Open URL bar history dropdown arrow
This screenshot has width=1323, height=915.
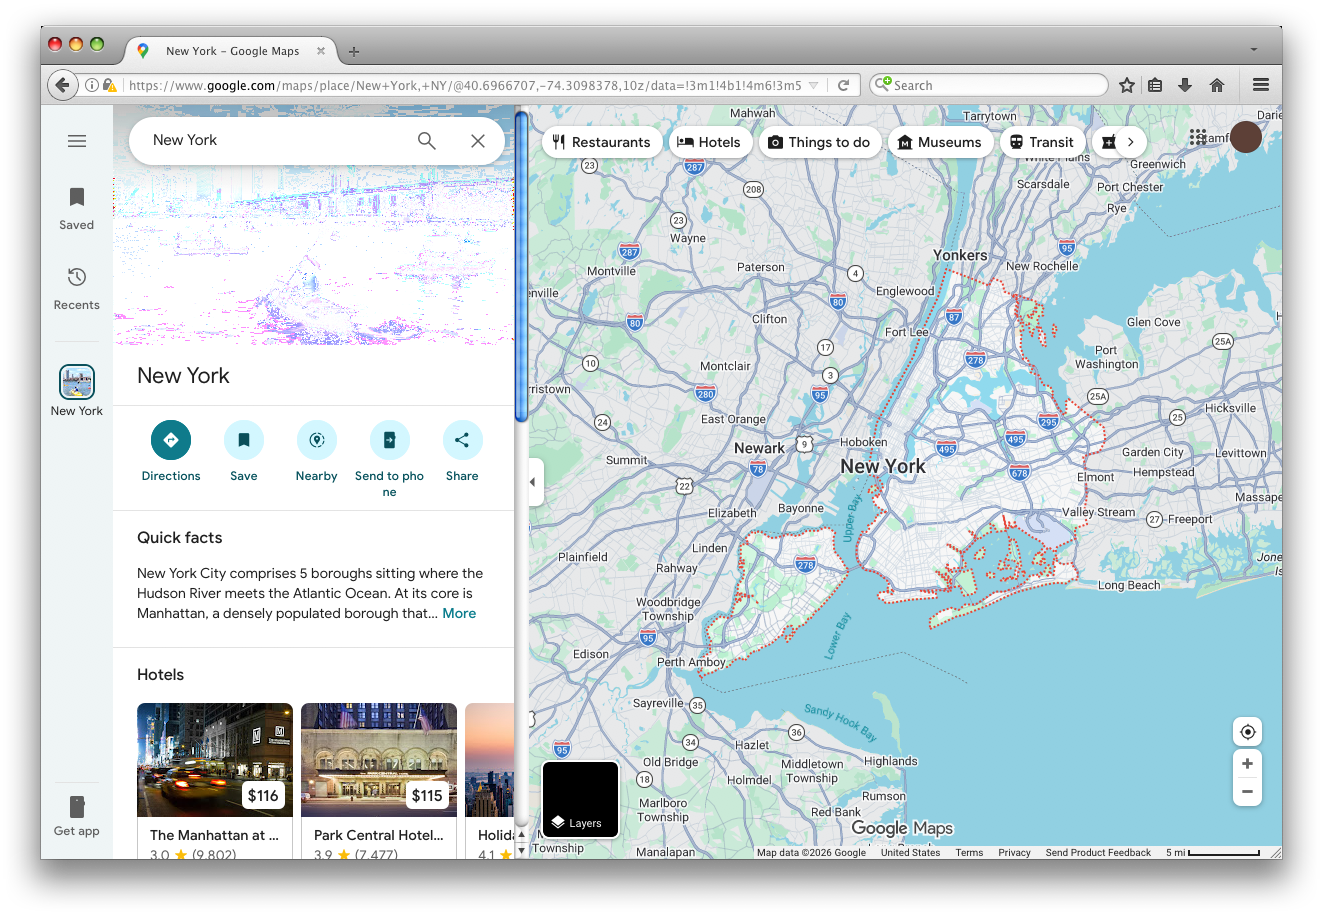[x=813, y=86]
